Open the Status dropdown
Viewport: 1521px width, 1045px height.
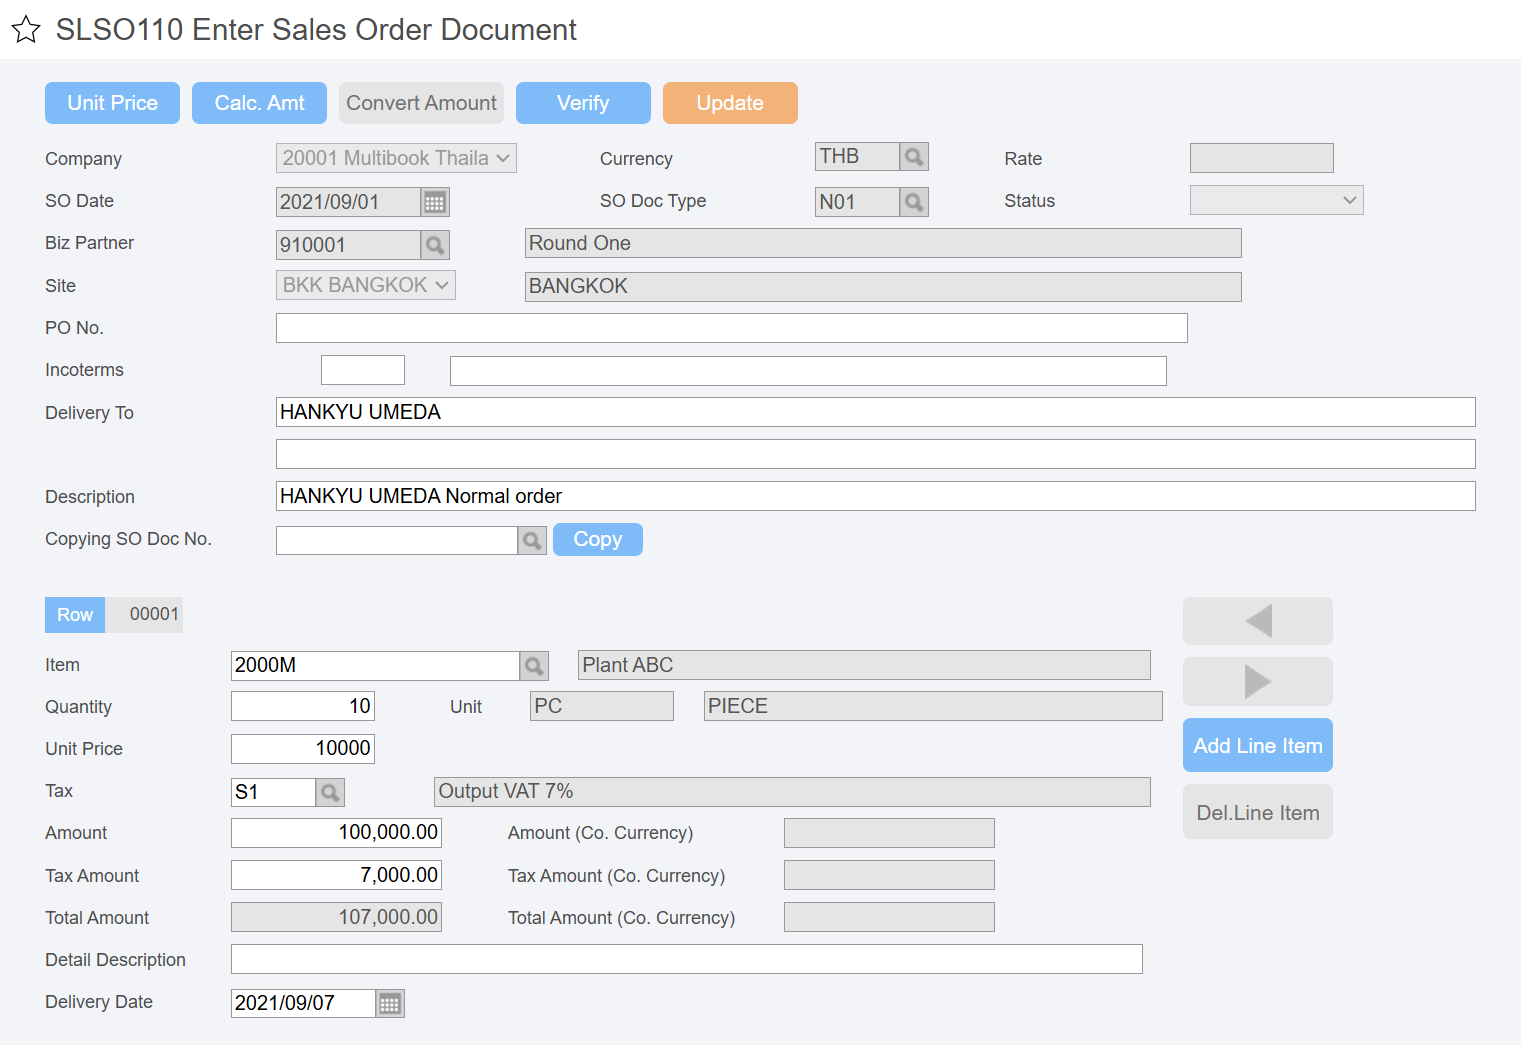pos(1277,200)
